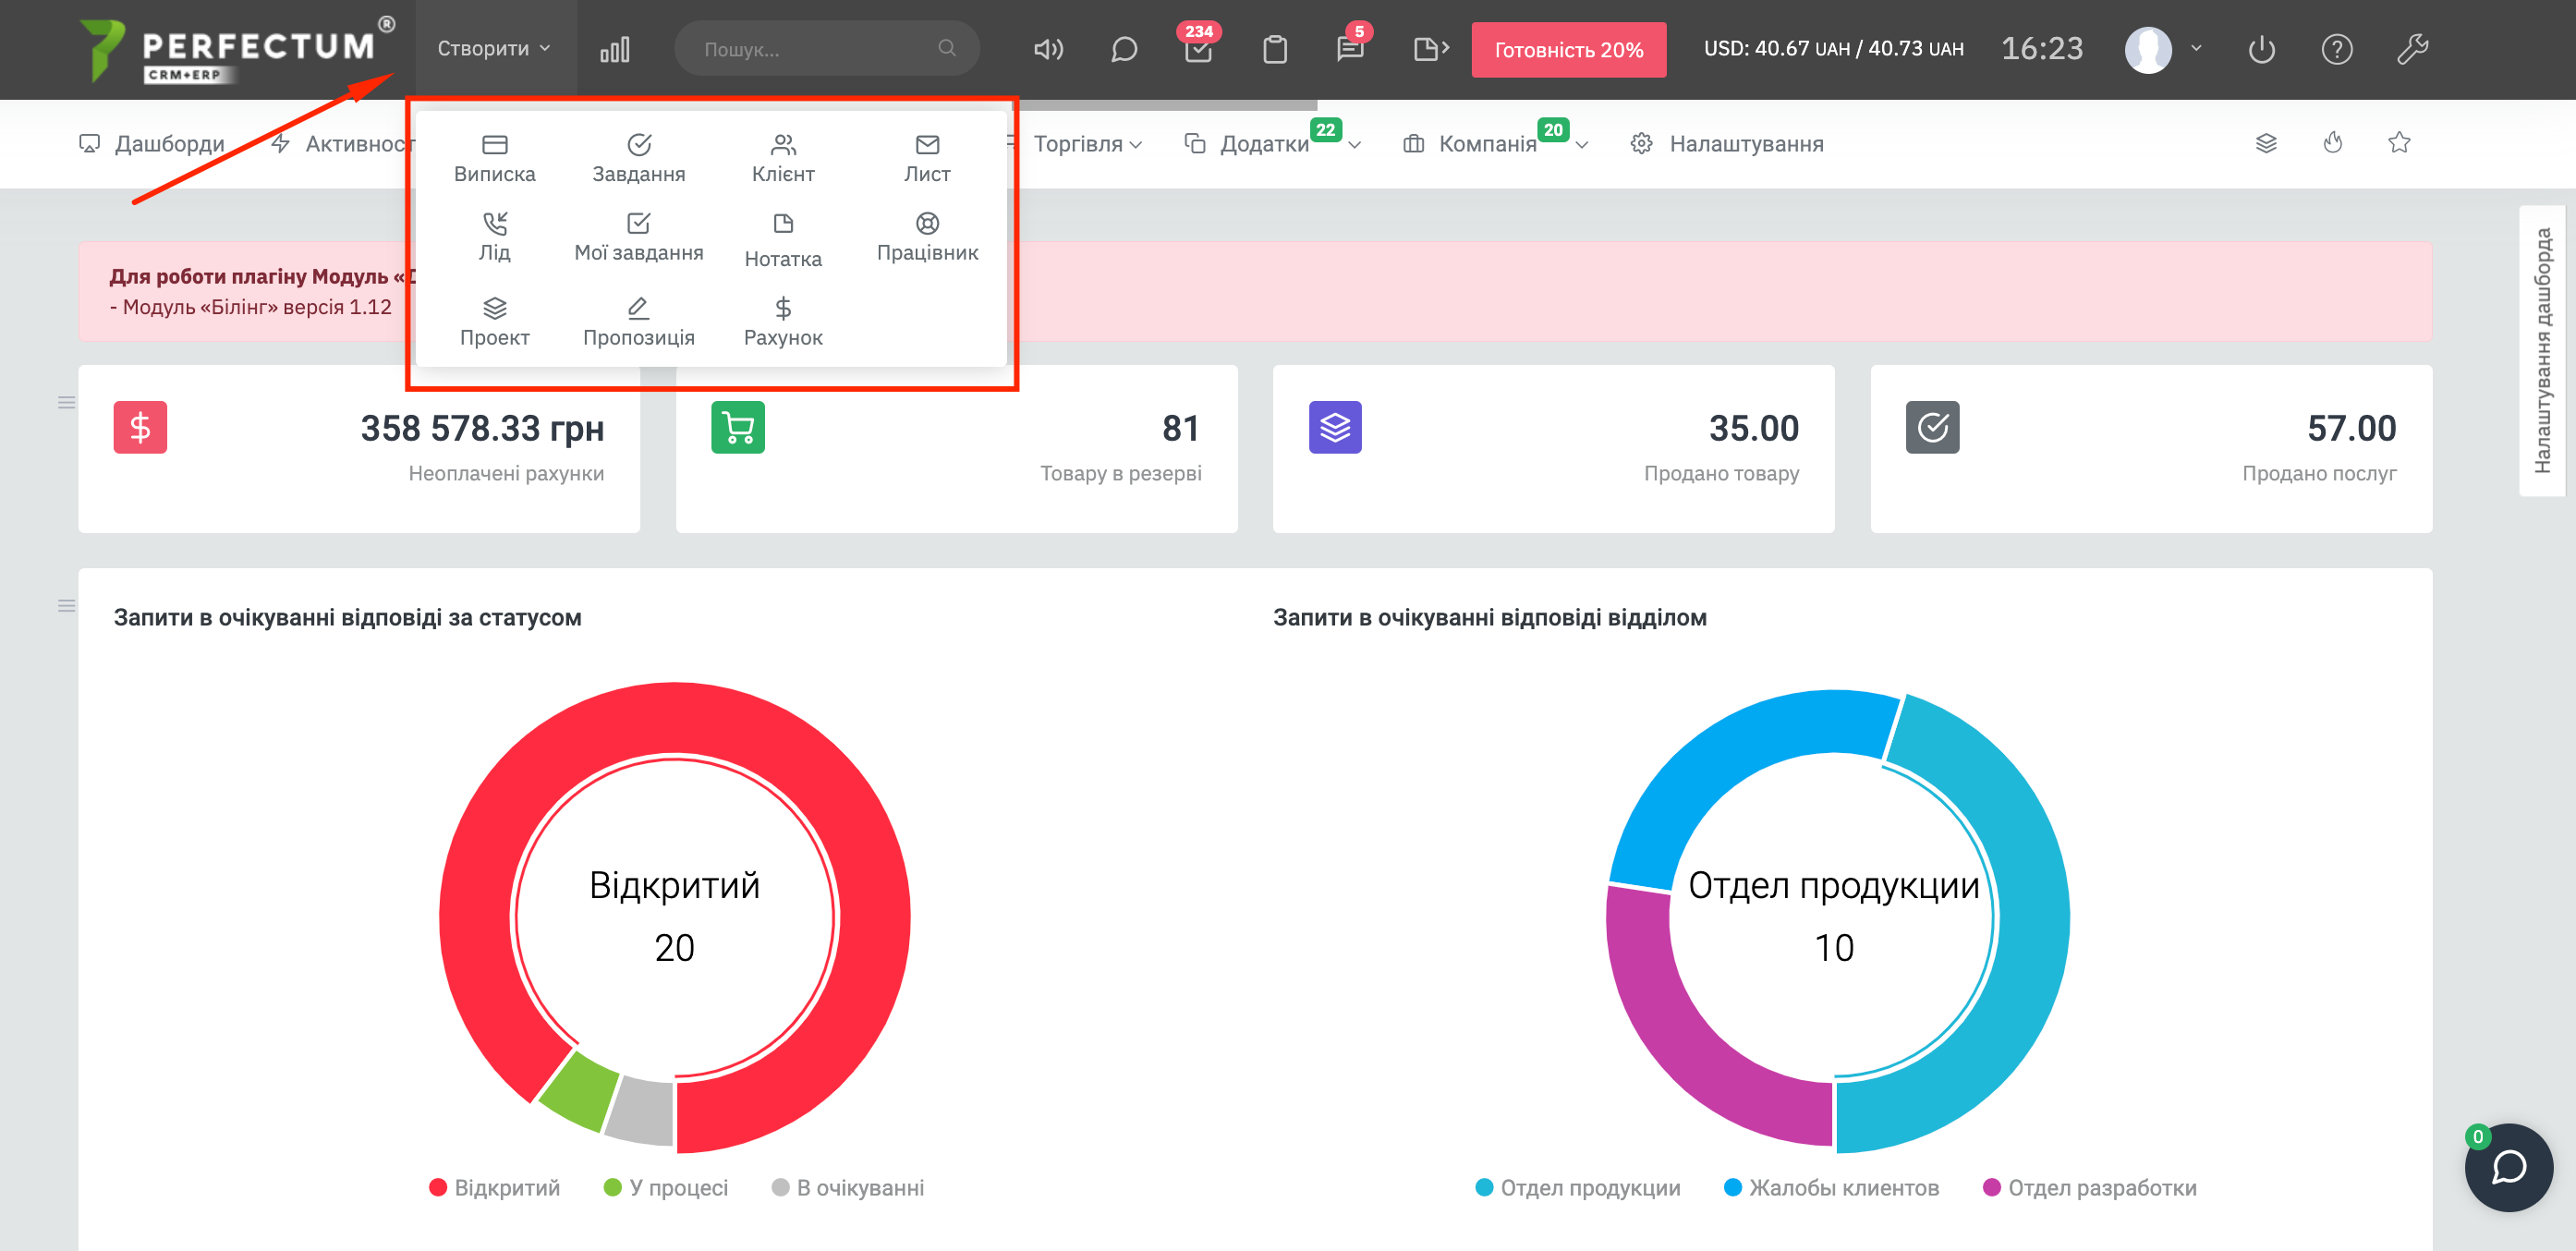Toggle Відкритий legend item in status chart
The height and width of the screenshot is (1251, 2576).
coord(494,1187)
